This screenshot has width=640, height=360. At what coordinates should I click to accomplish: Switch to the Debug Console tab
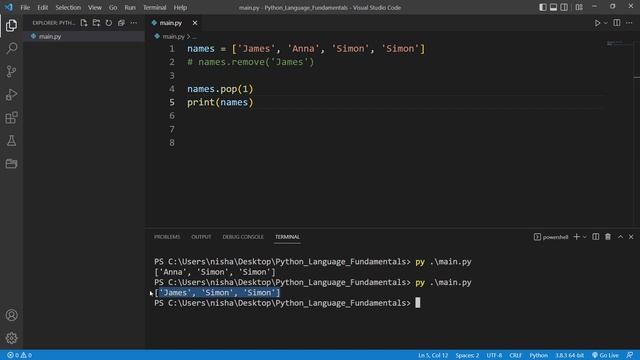point(243,237)
